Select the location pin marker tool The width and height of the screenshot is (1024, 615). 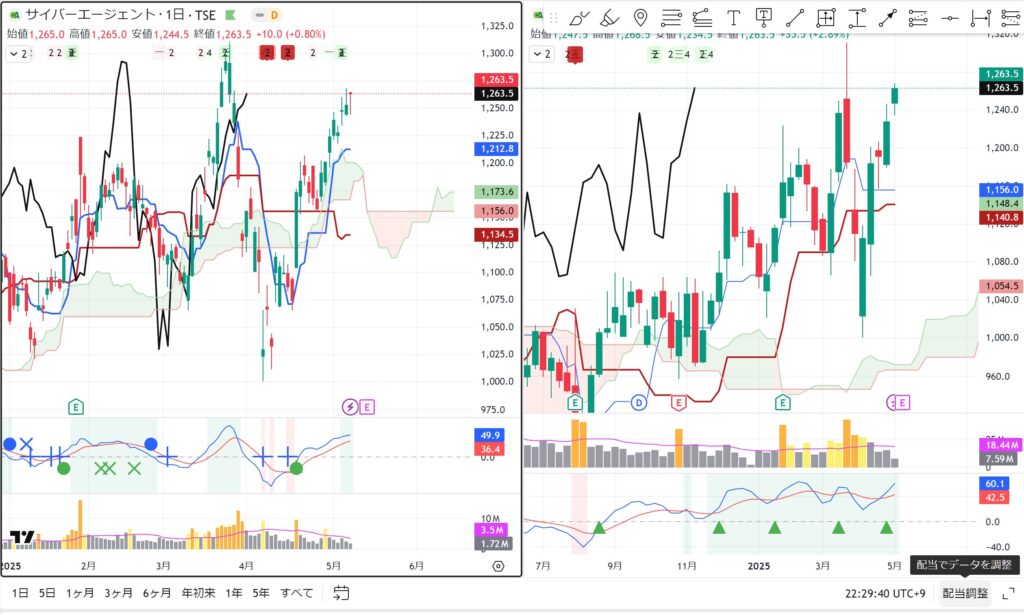[x=641, y=18]
